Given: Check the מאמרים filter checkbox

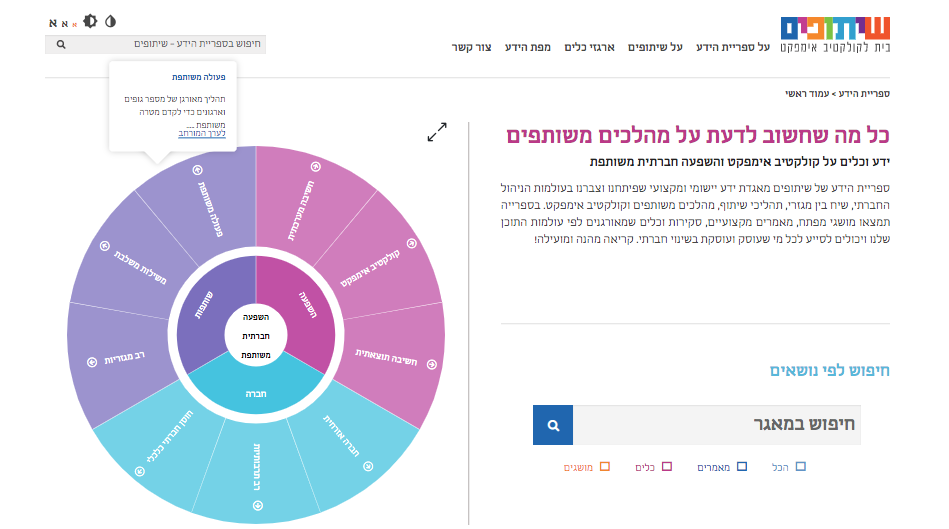Looking at the screenshot, I should click(742, 466).
